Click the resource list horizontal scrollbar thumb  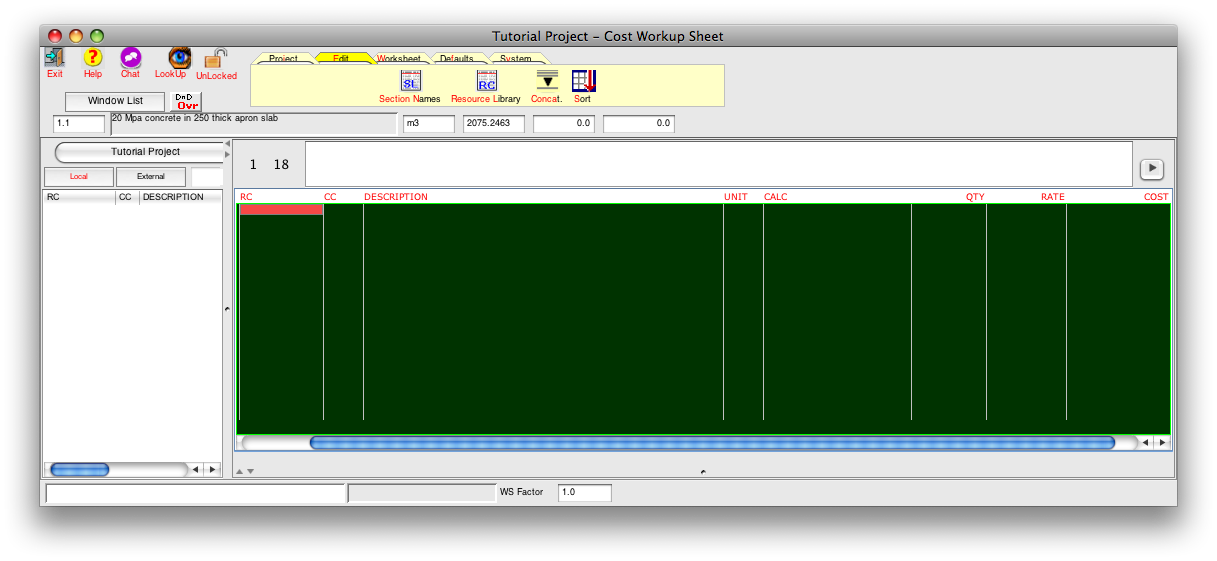(79, 469)
